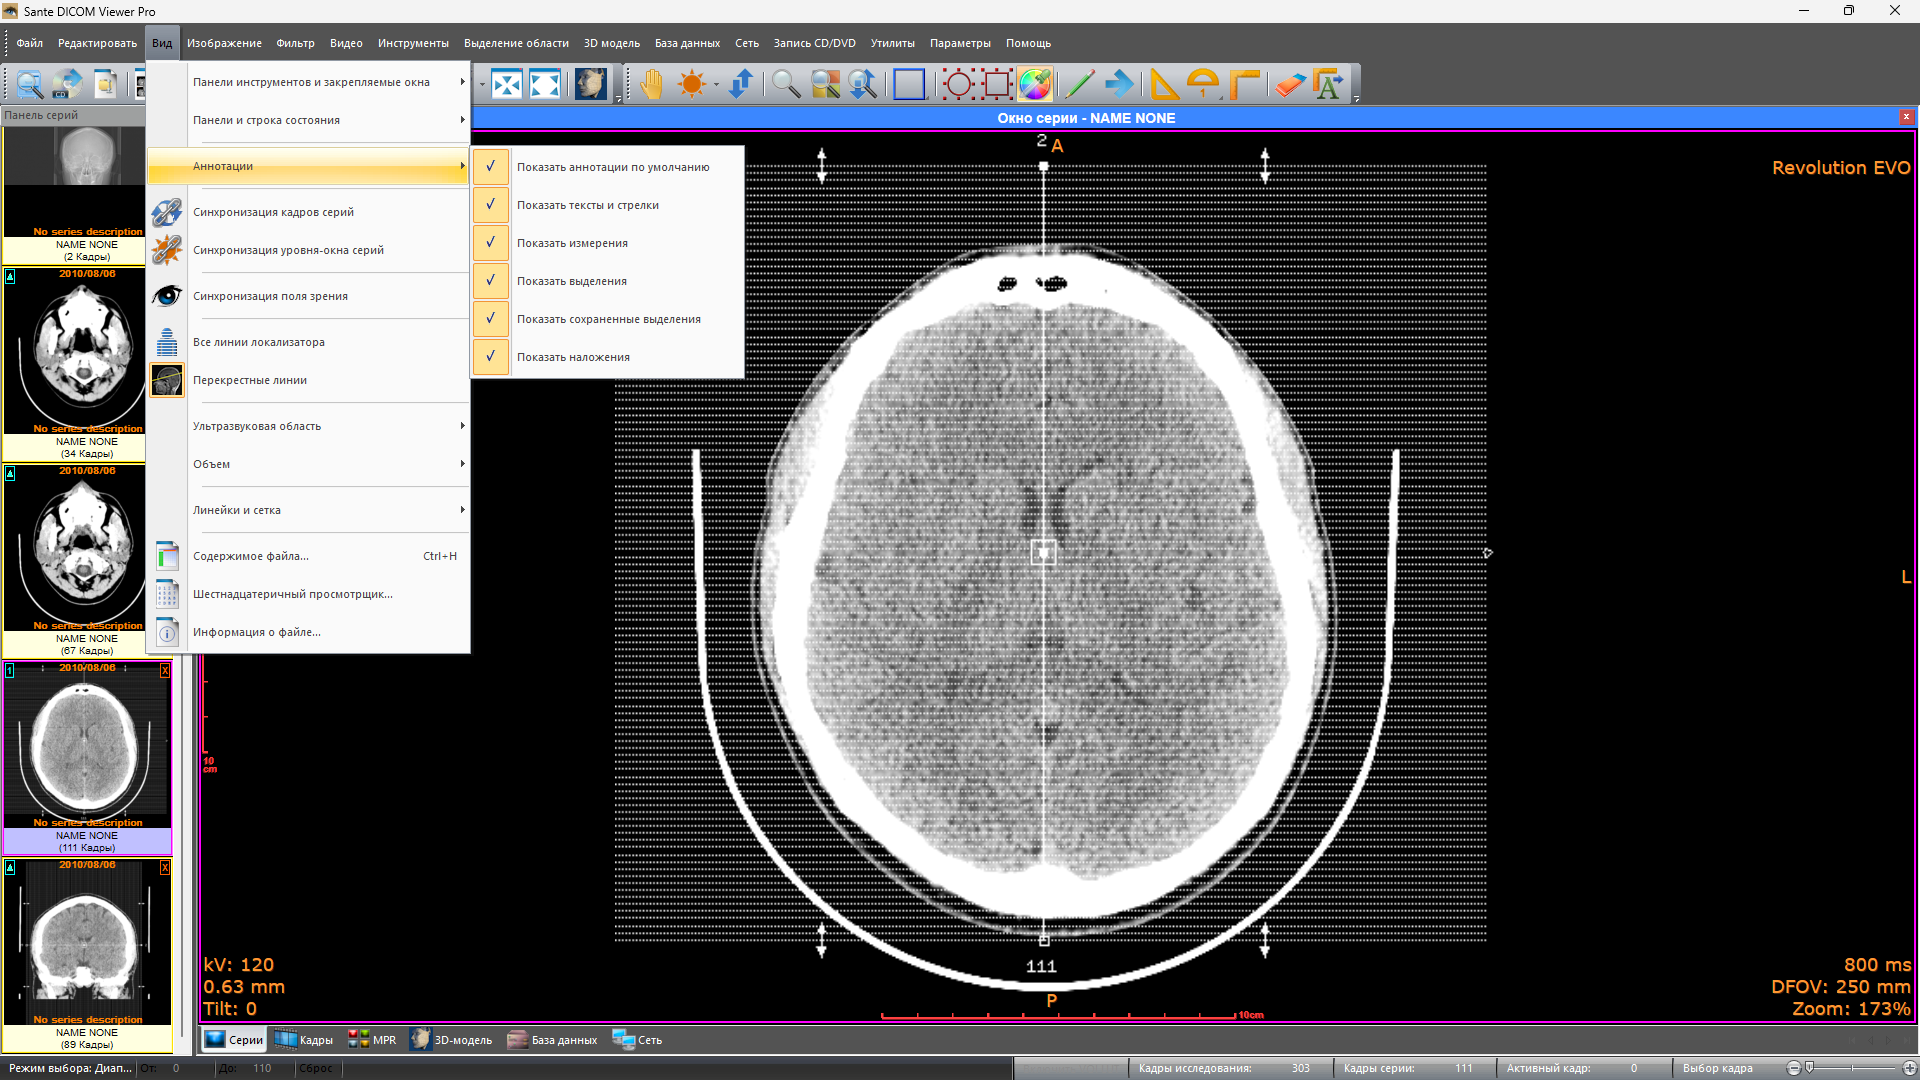Viewport: 1920px width, 1080px height.
Task: Click the brightness sun window-level tool
Action: (x=691, y=84)
